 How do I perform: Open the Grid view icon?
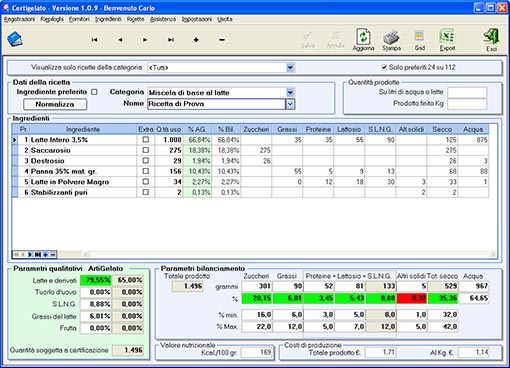(419, 40)
